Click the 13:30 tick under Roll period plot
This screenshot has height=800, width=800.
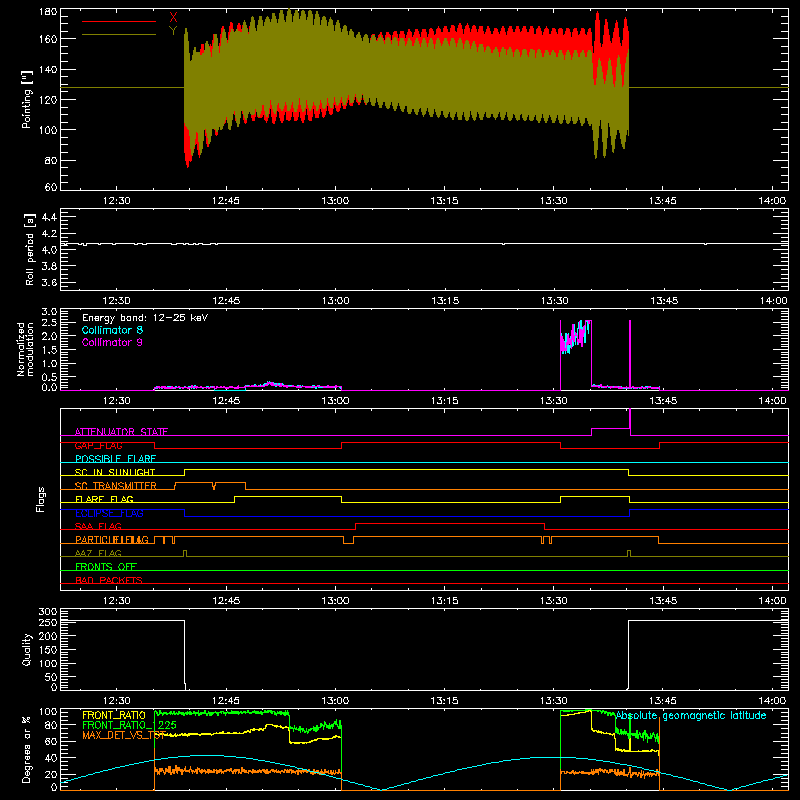coord(554,301)
